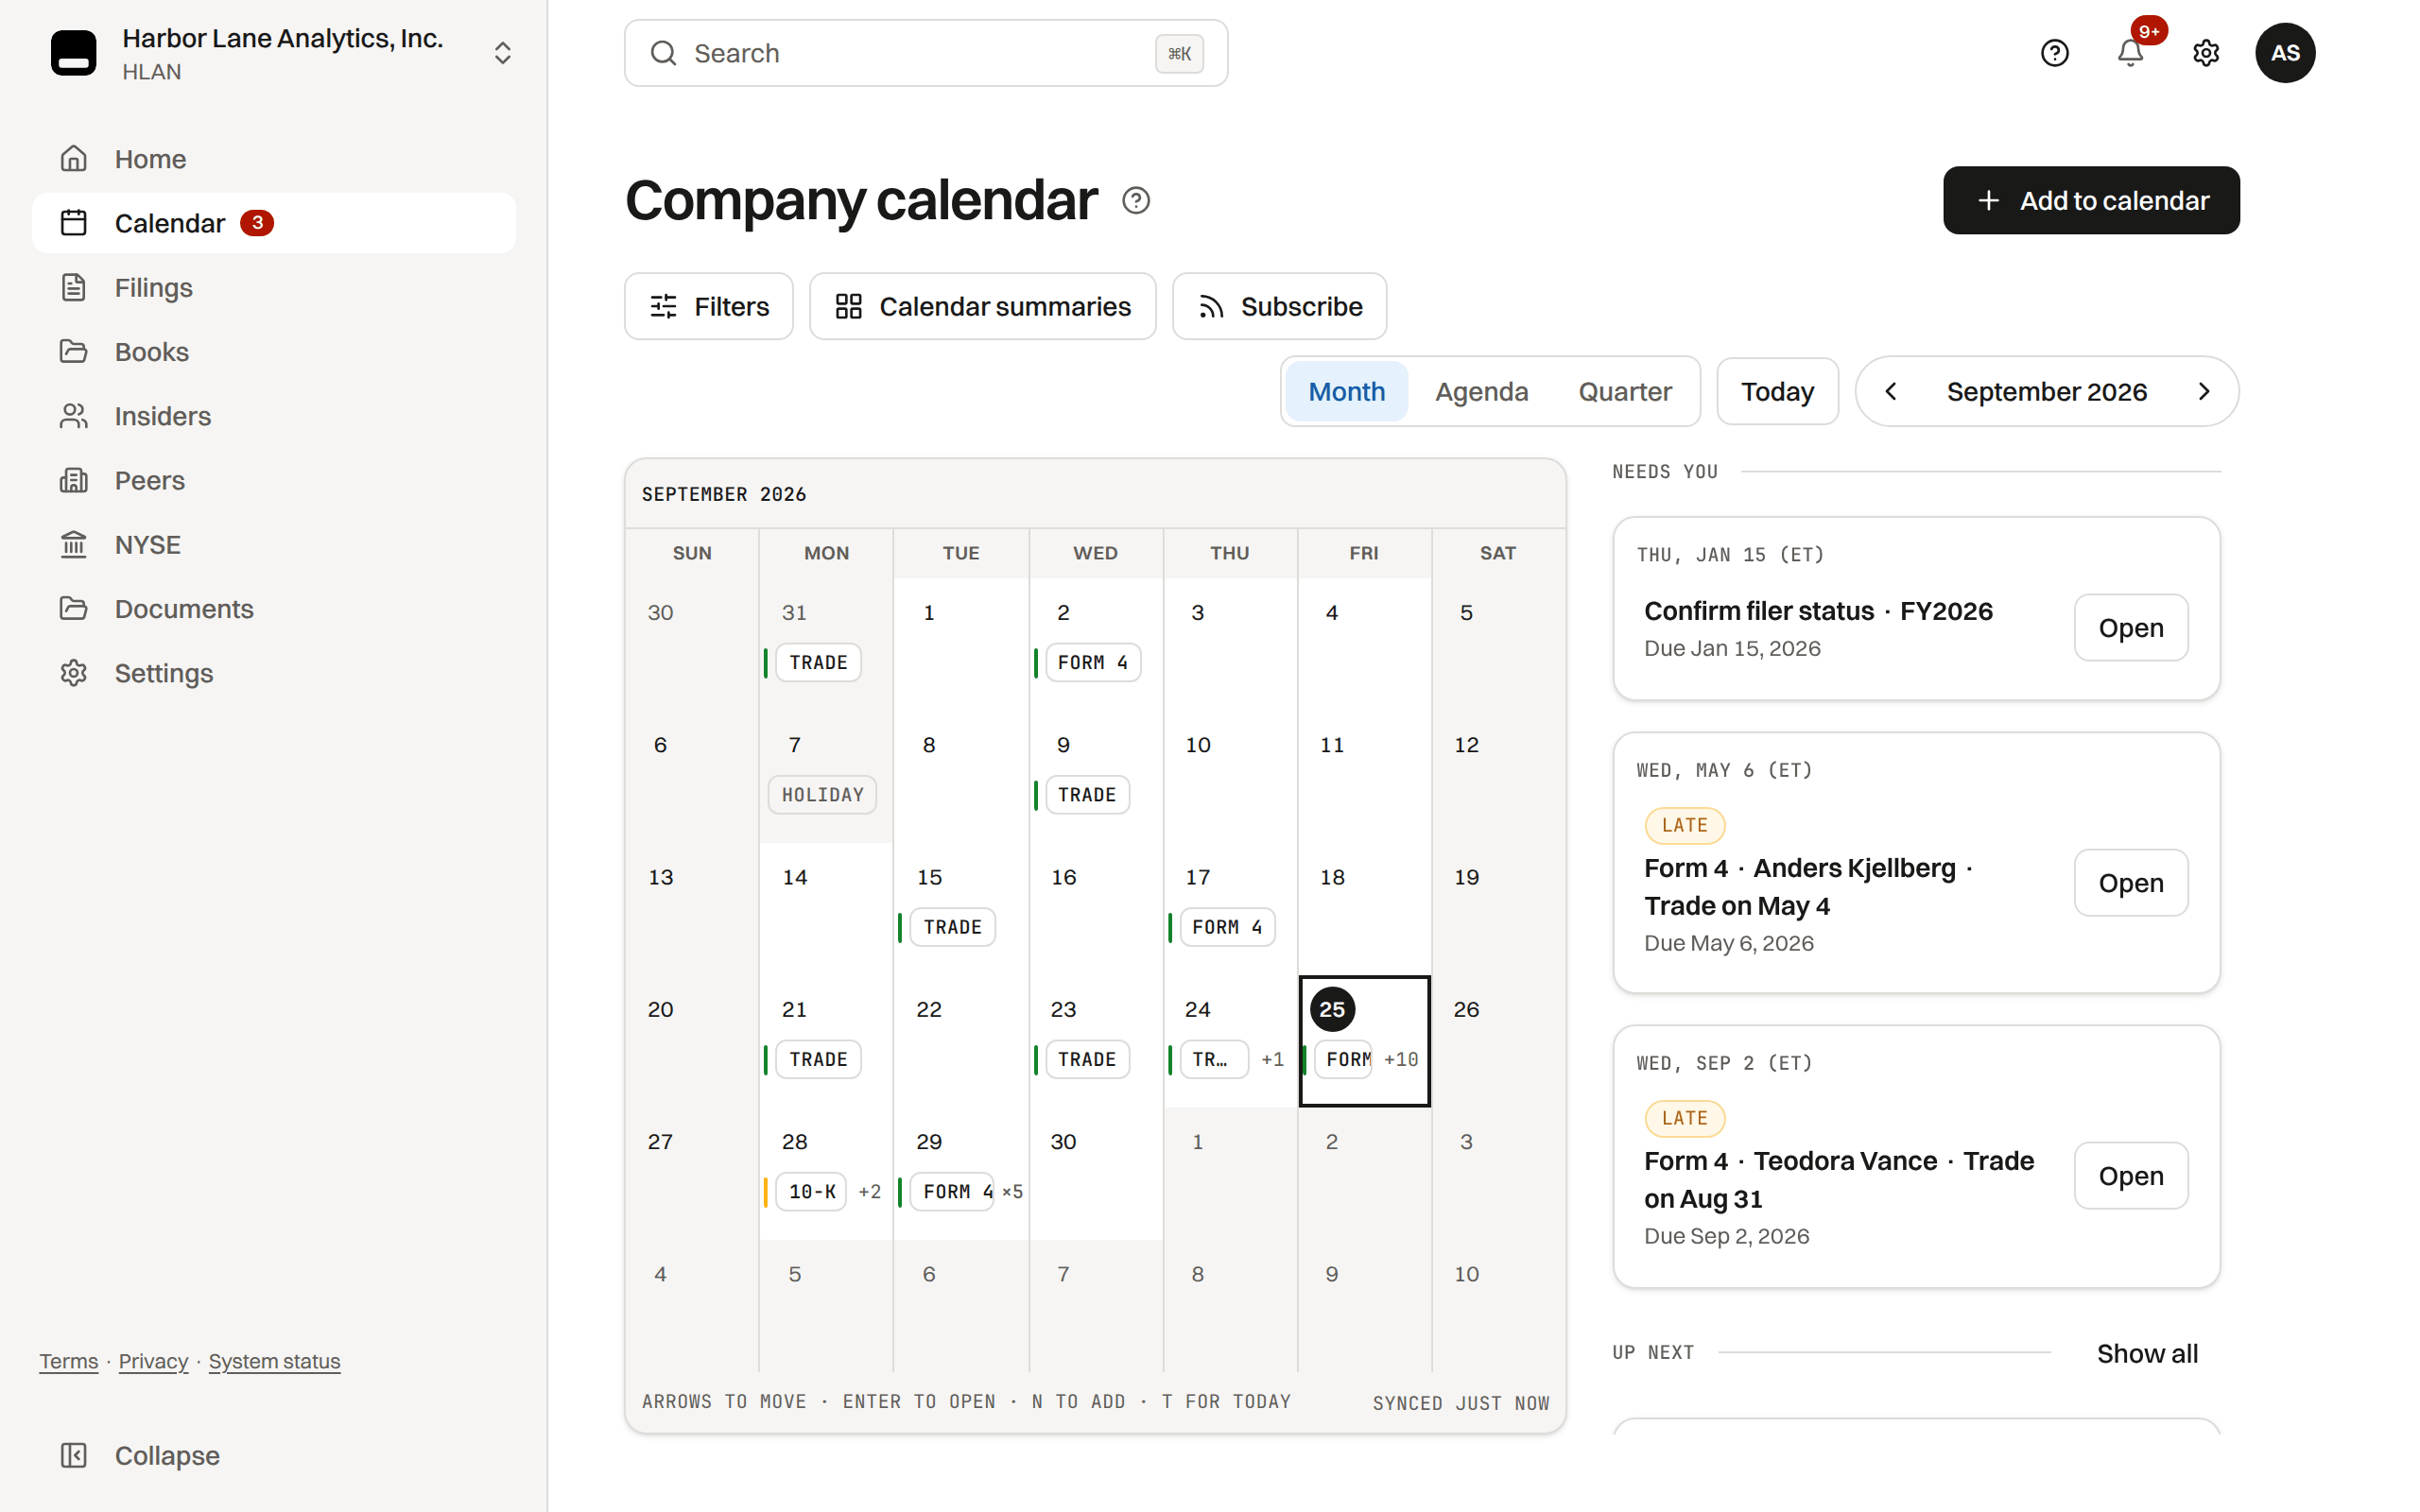Switch to Agenda view

(x=1481, y=391)
